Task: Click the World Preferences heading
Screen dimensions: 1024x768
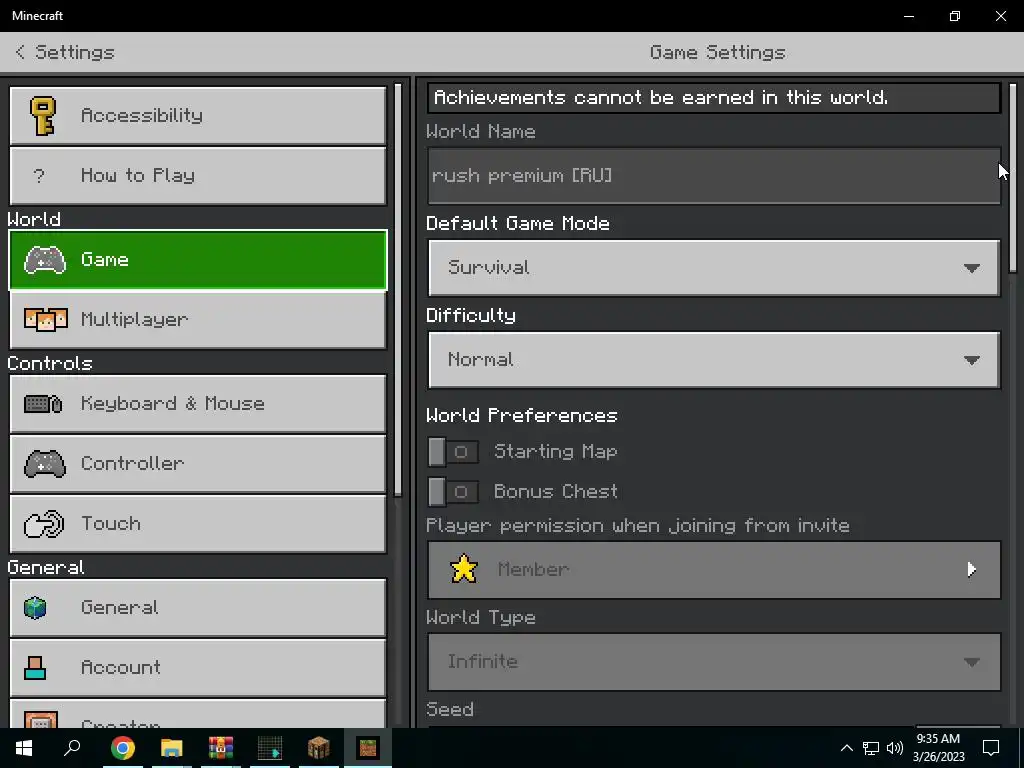Action: 522,416
